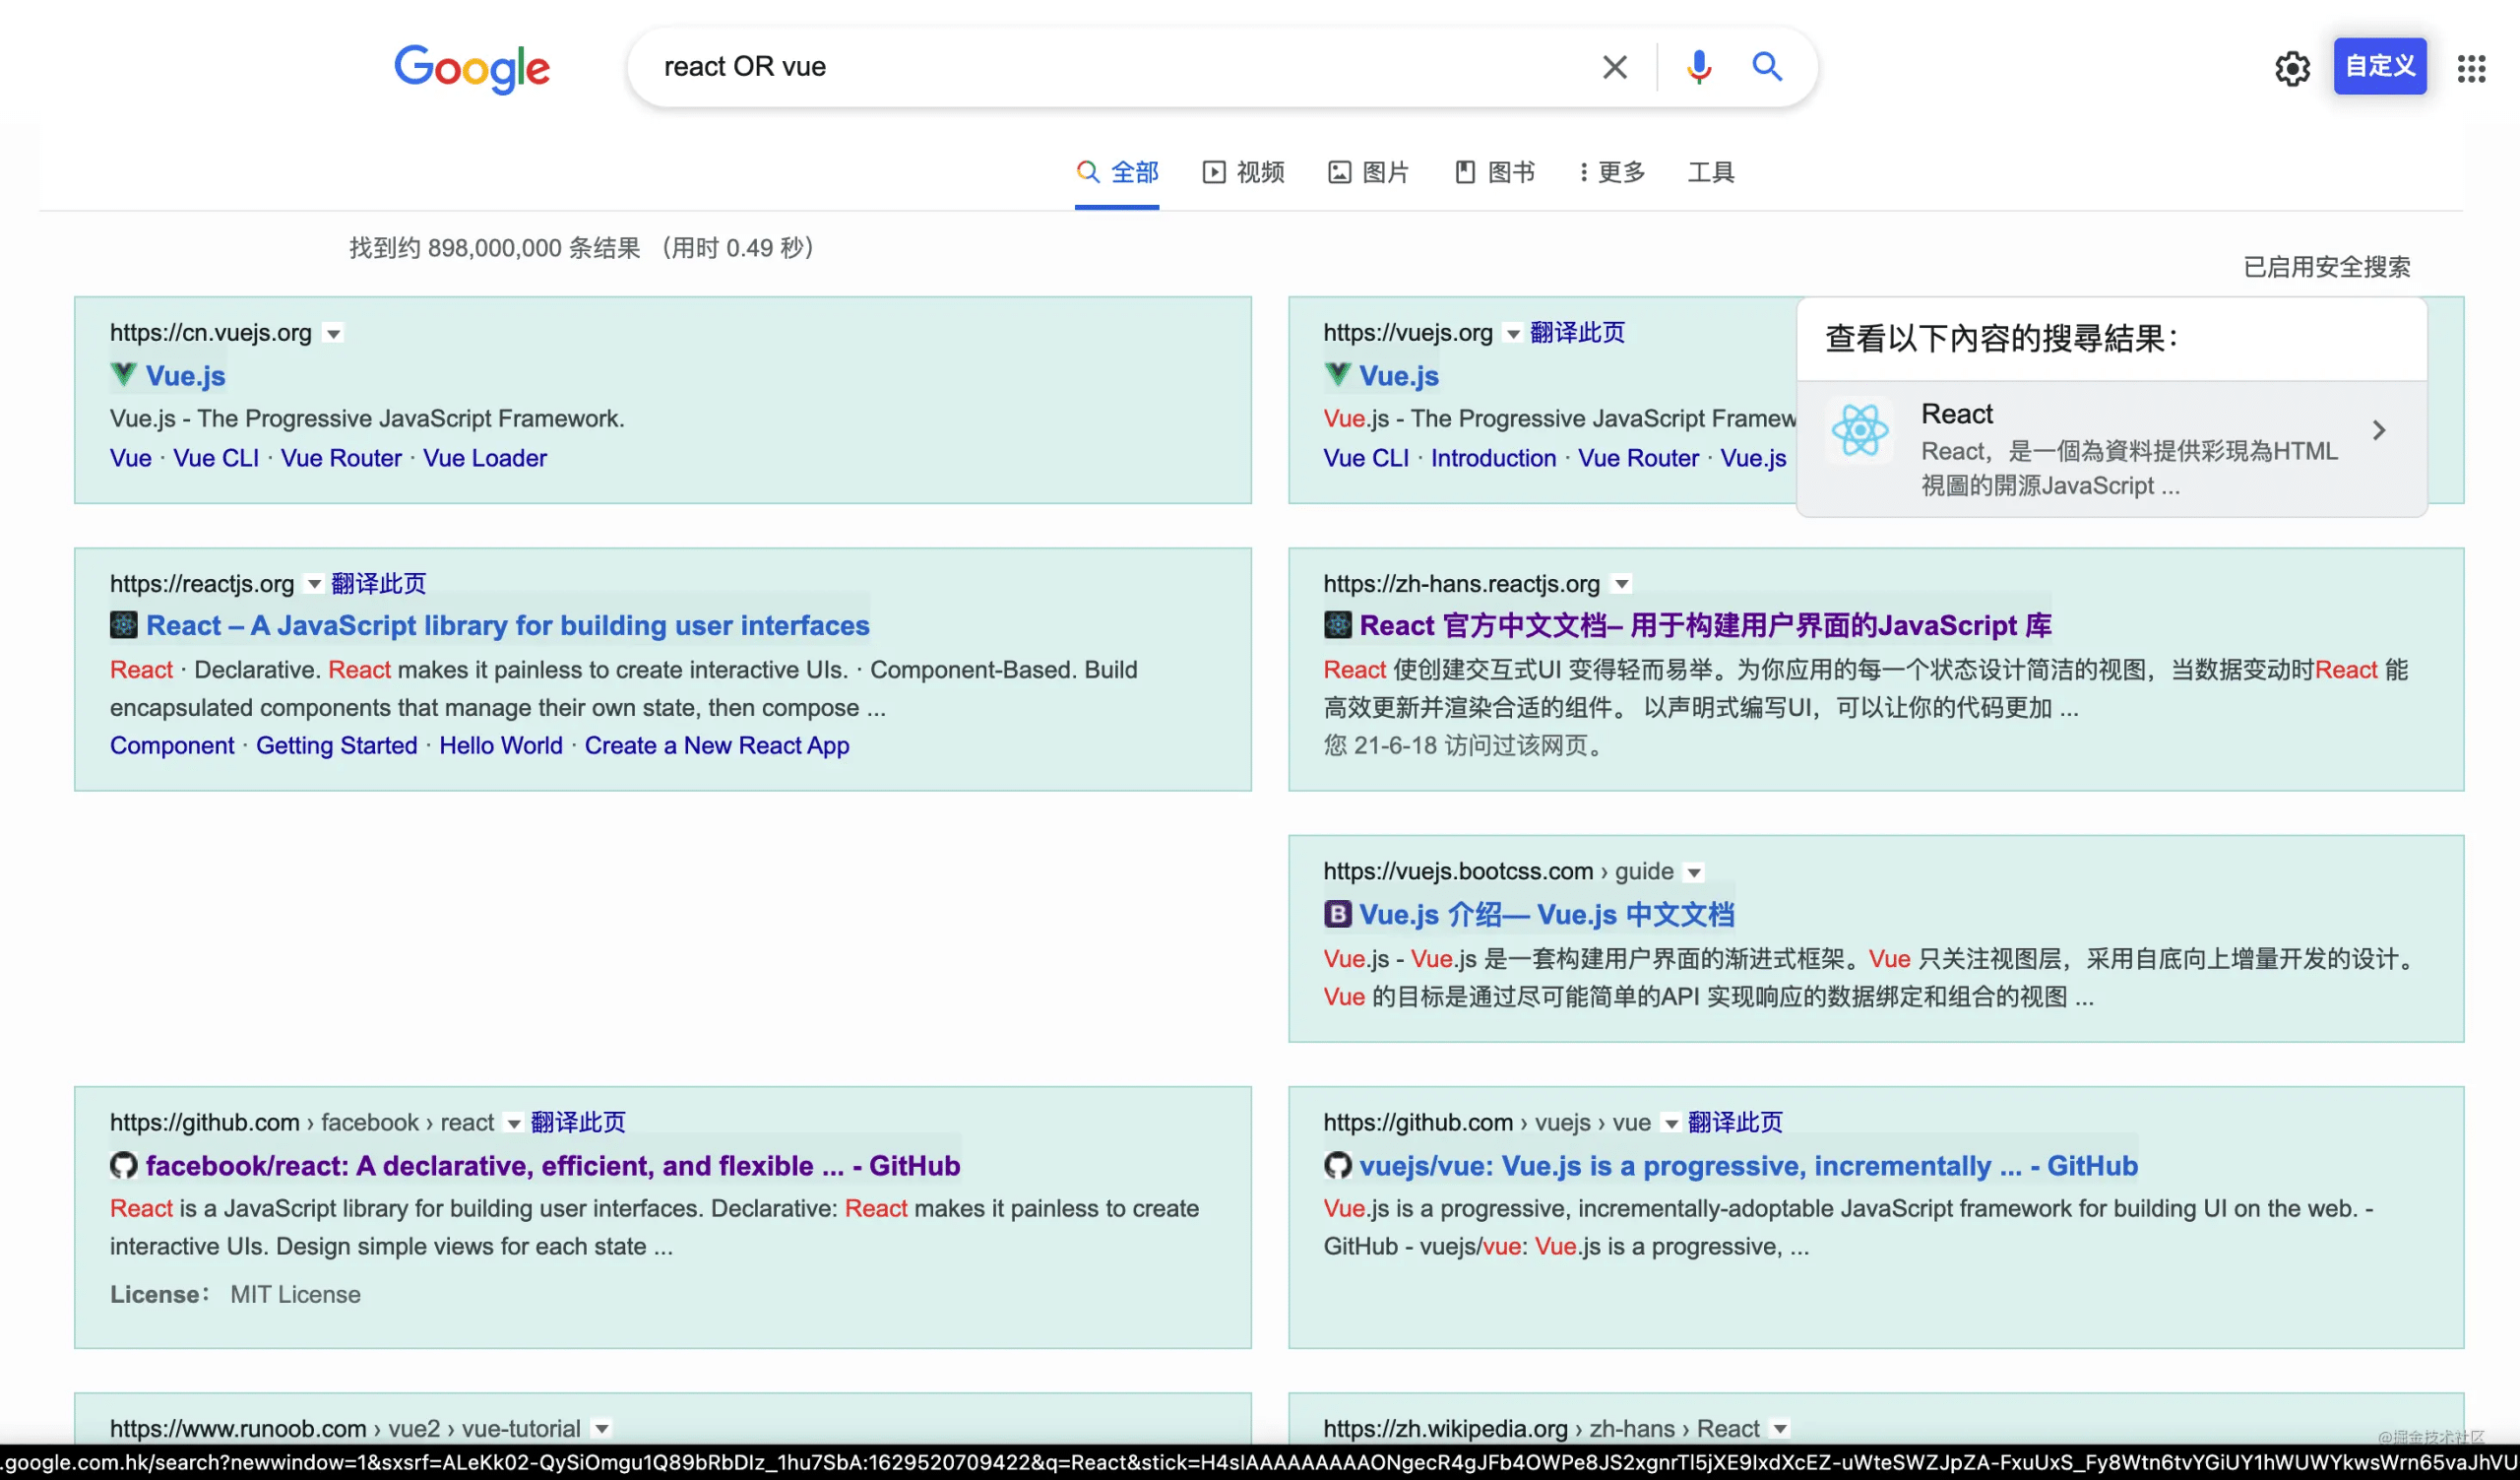
Task: Click Vue favicon of vuejs.org result
Action: 1337,375
